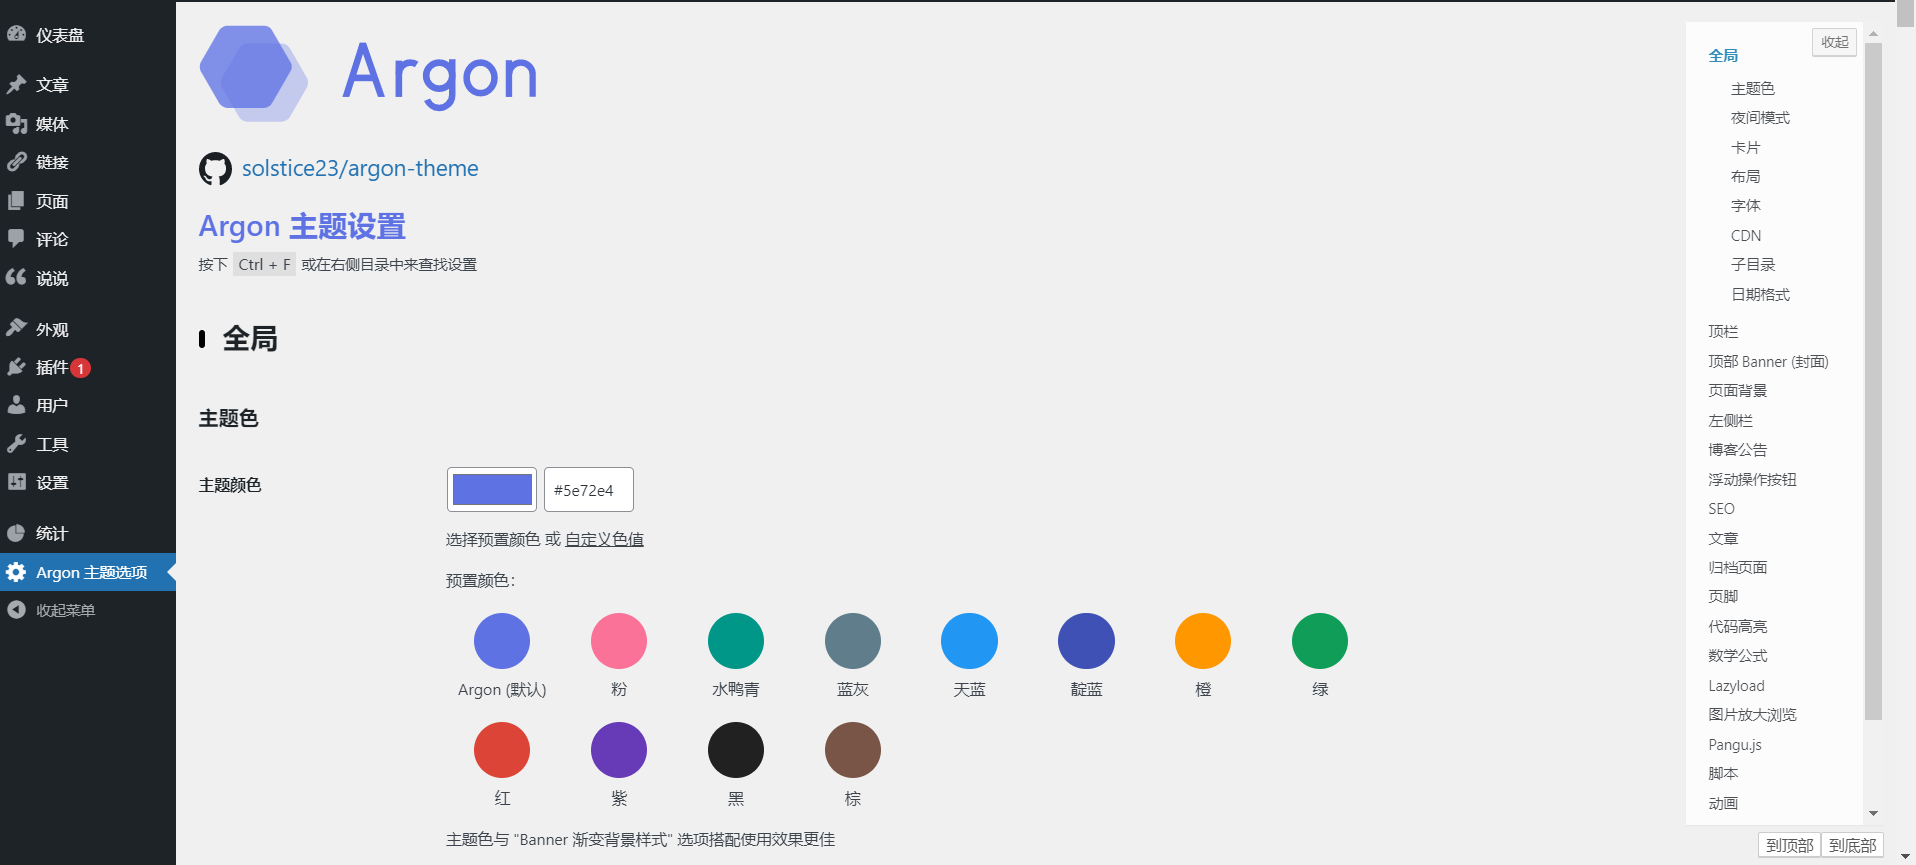Select the 紫 purple preset color
This screenshot has height=865, width=1916.
619,750
